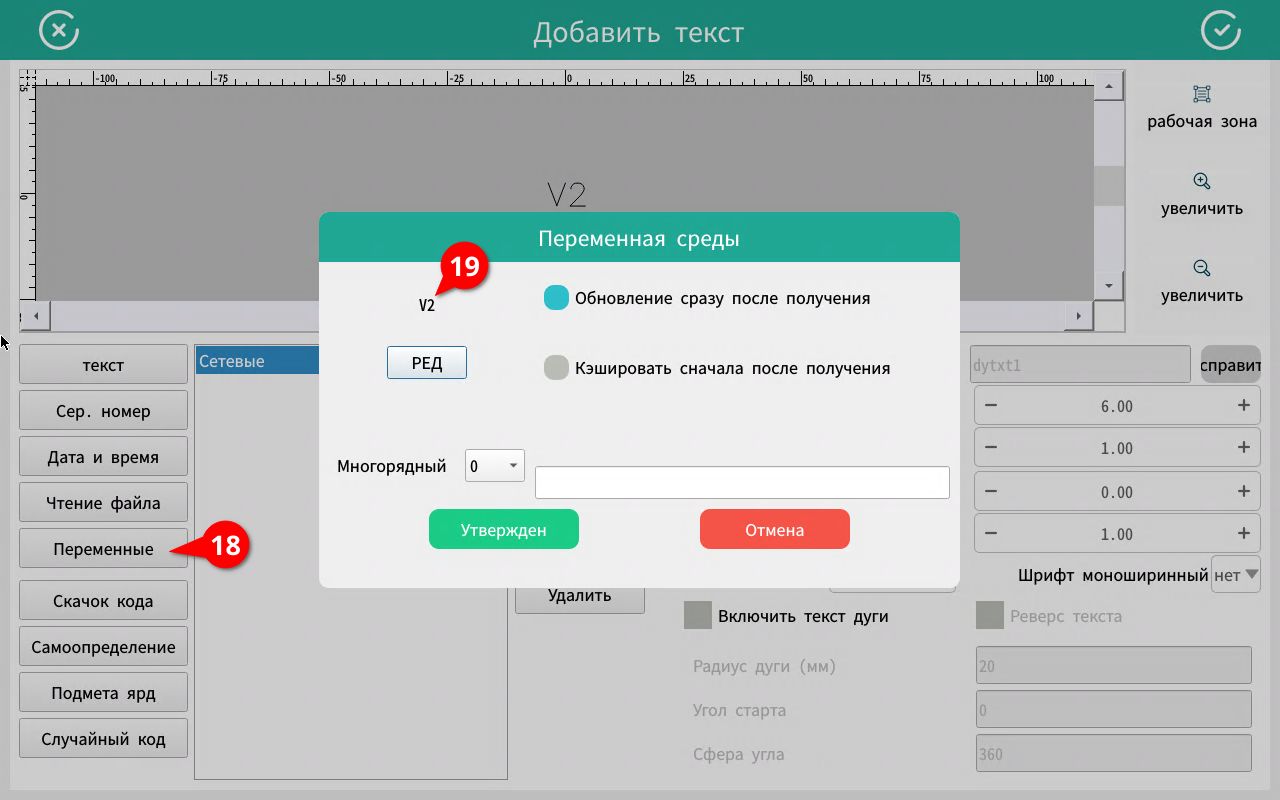The height and width of the screenshot is (800, 1280).
Task: Select Кэшировать сначала после получения option
Action: (x=557, y=368)
